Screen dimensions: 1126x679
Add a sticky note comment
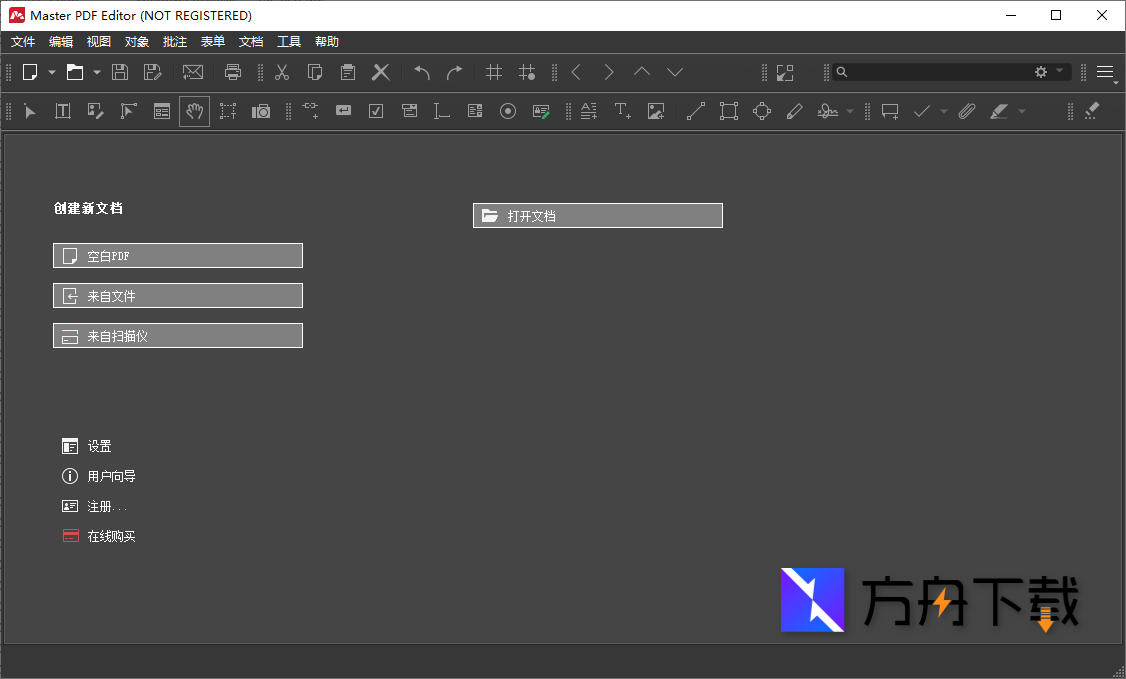tap(889, 111)
